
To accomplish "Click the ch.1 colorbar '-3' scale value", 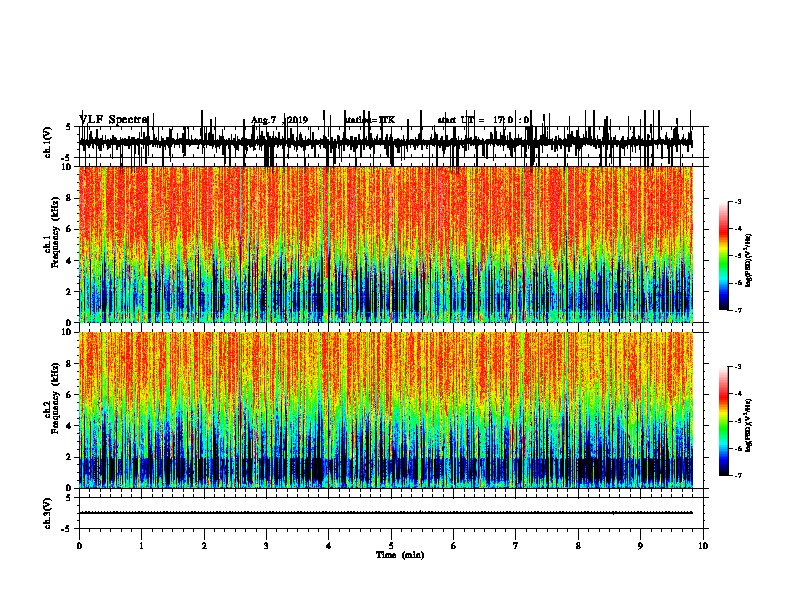I will [738, 201].
